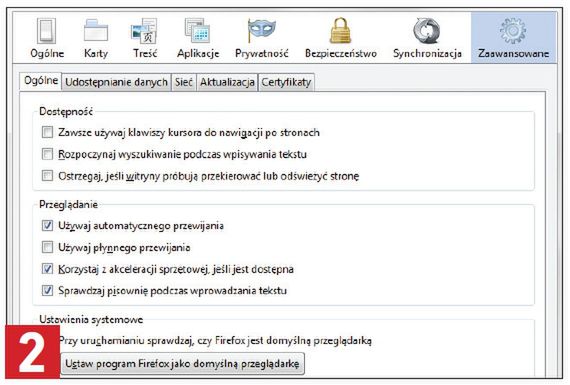Enable 'Zawsze używaj klawiszy kursora' checkbox

point(47,132)
